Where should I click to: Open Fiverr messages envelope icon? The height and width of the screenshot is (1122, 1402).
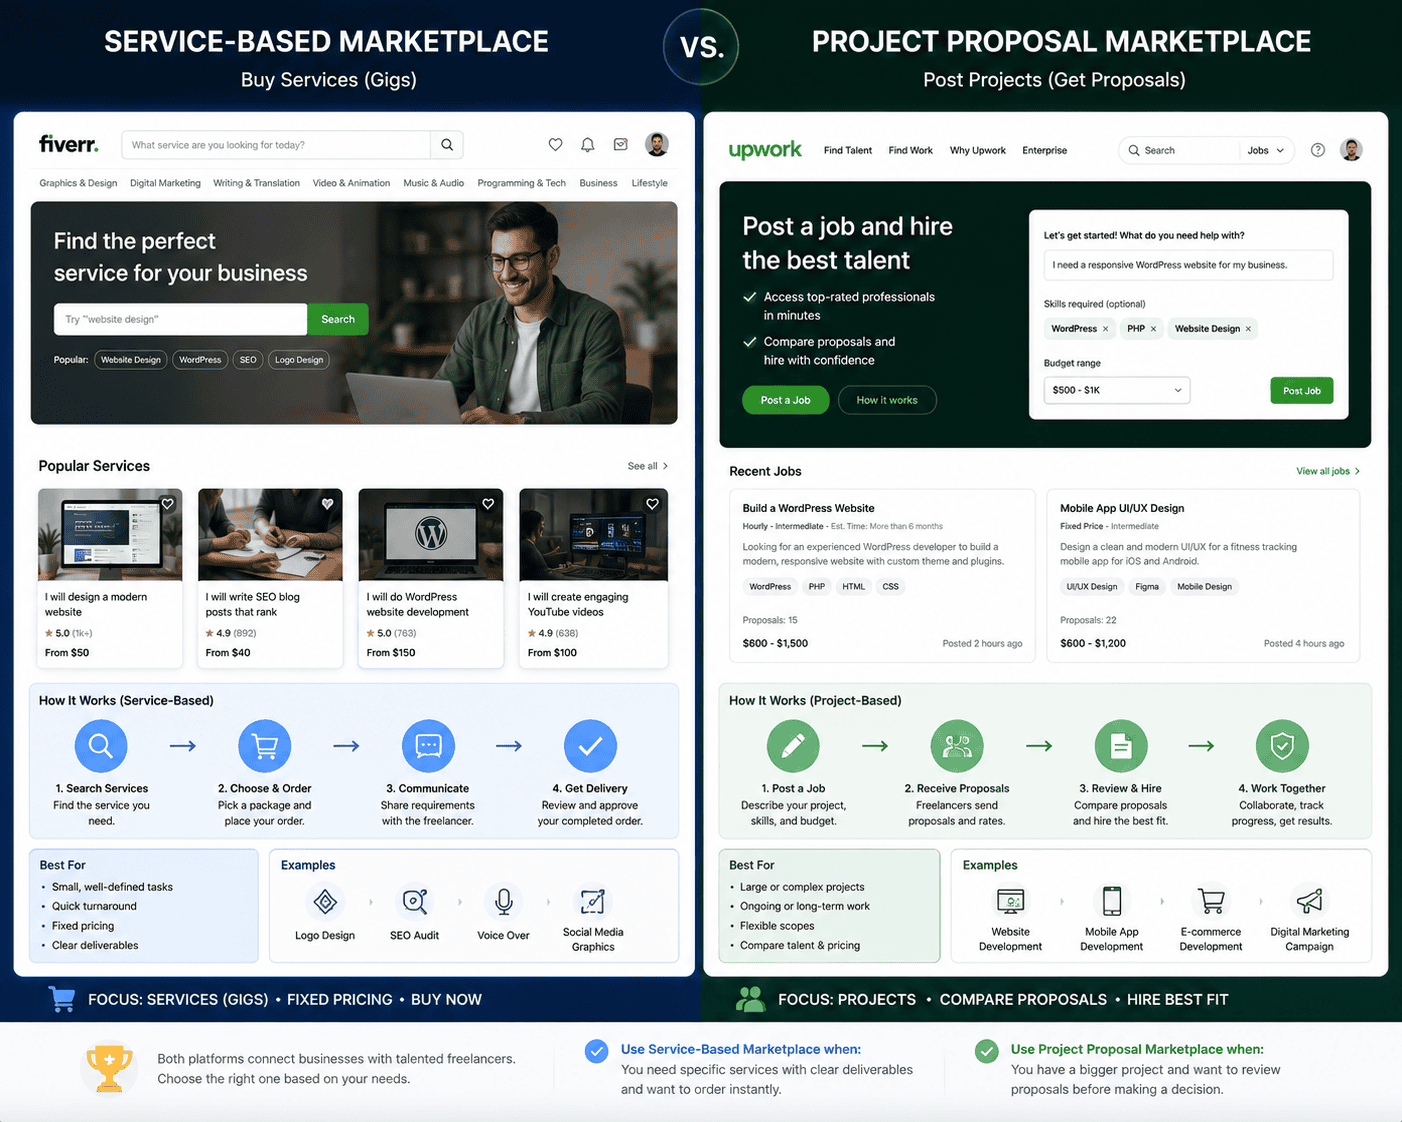(x=621, y=145)
